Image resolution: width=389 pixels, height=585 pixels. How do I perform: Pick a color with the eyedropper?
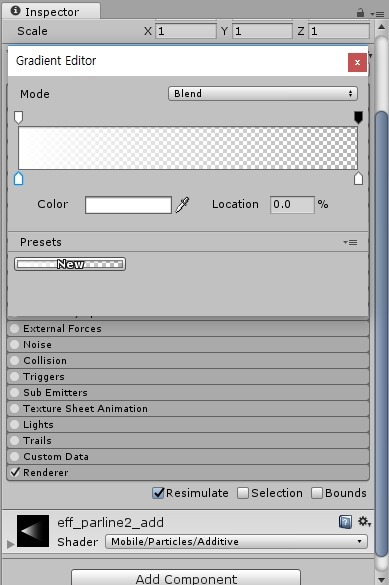182,204
